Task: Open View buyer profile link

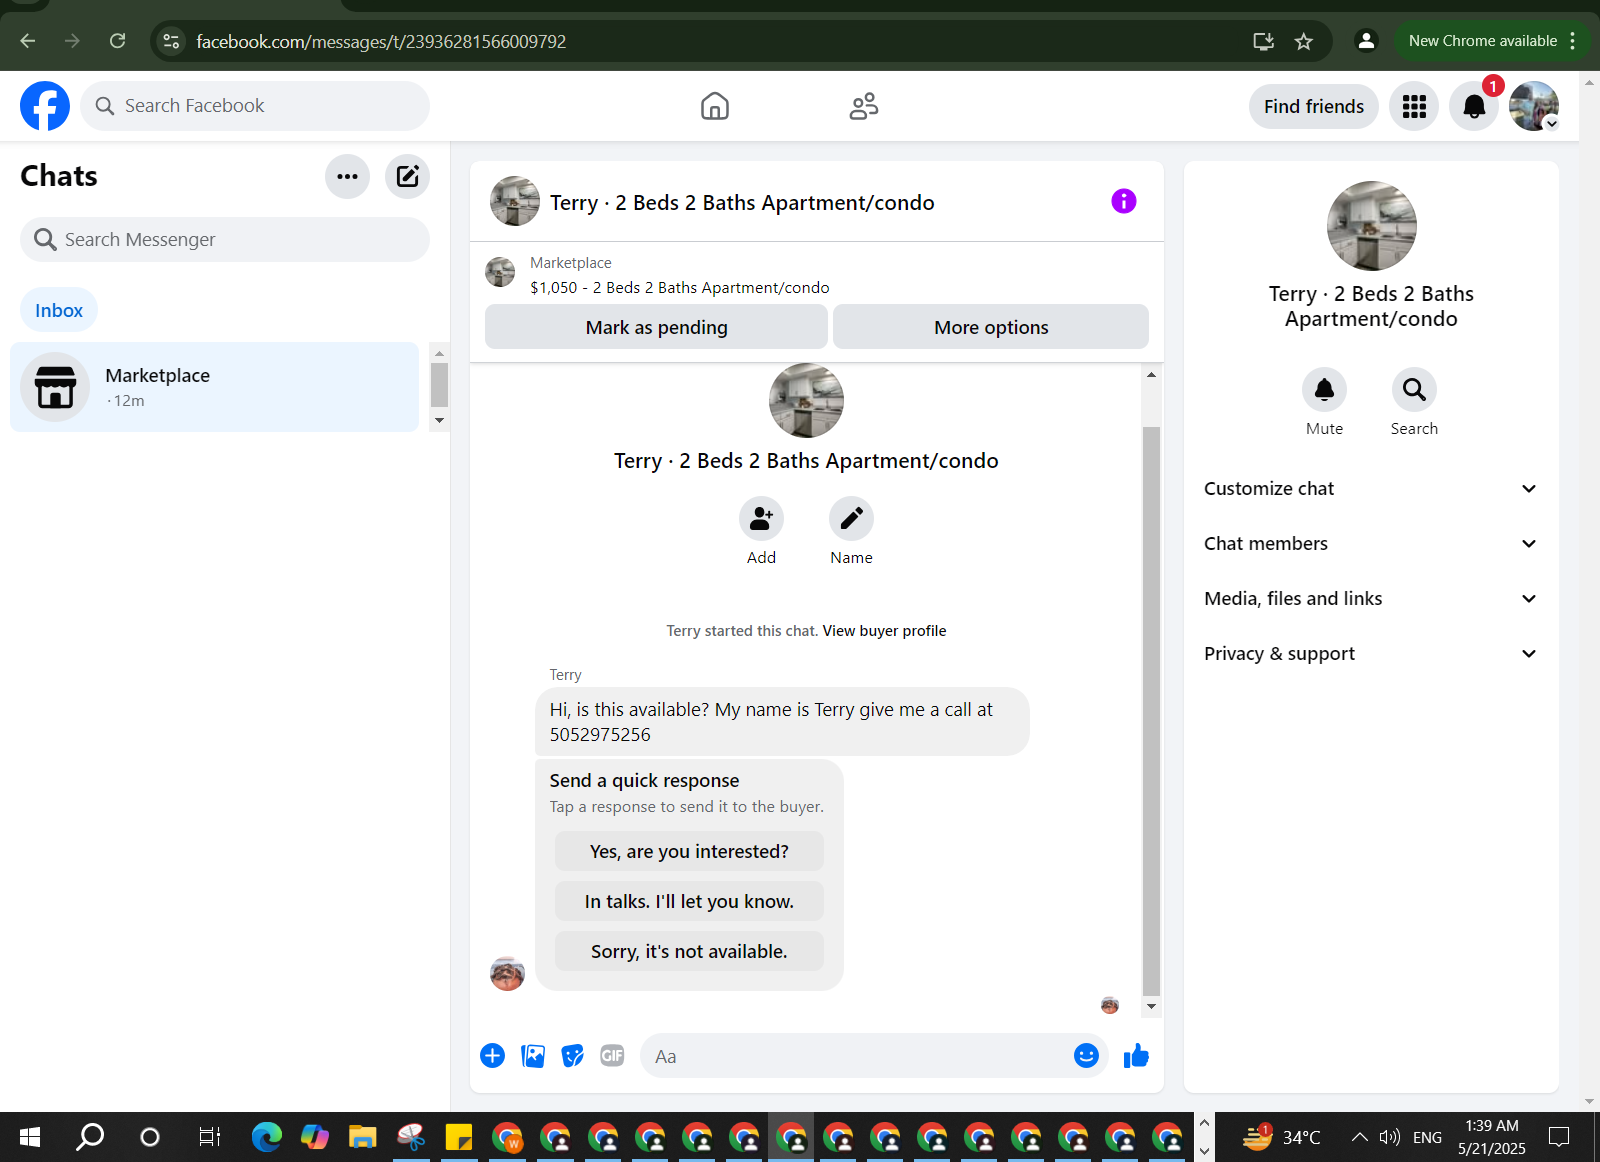Action: coord(884,631)
